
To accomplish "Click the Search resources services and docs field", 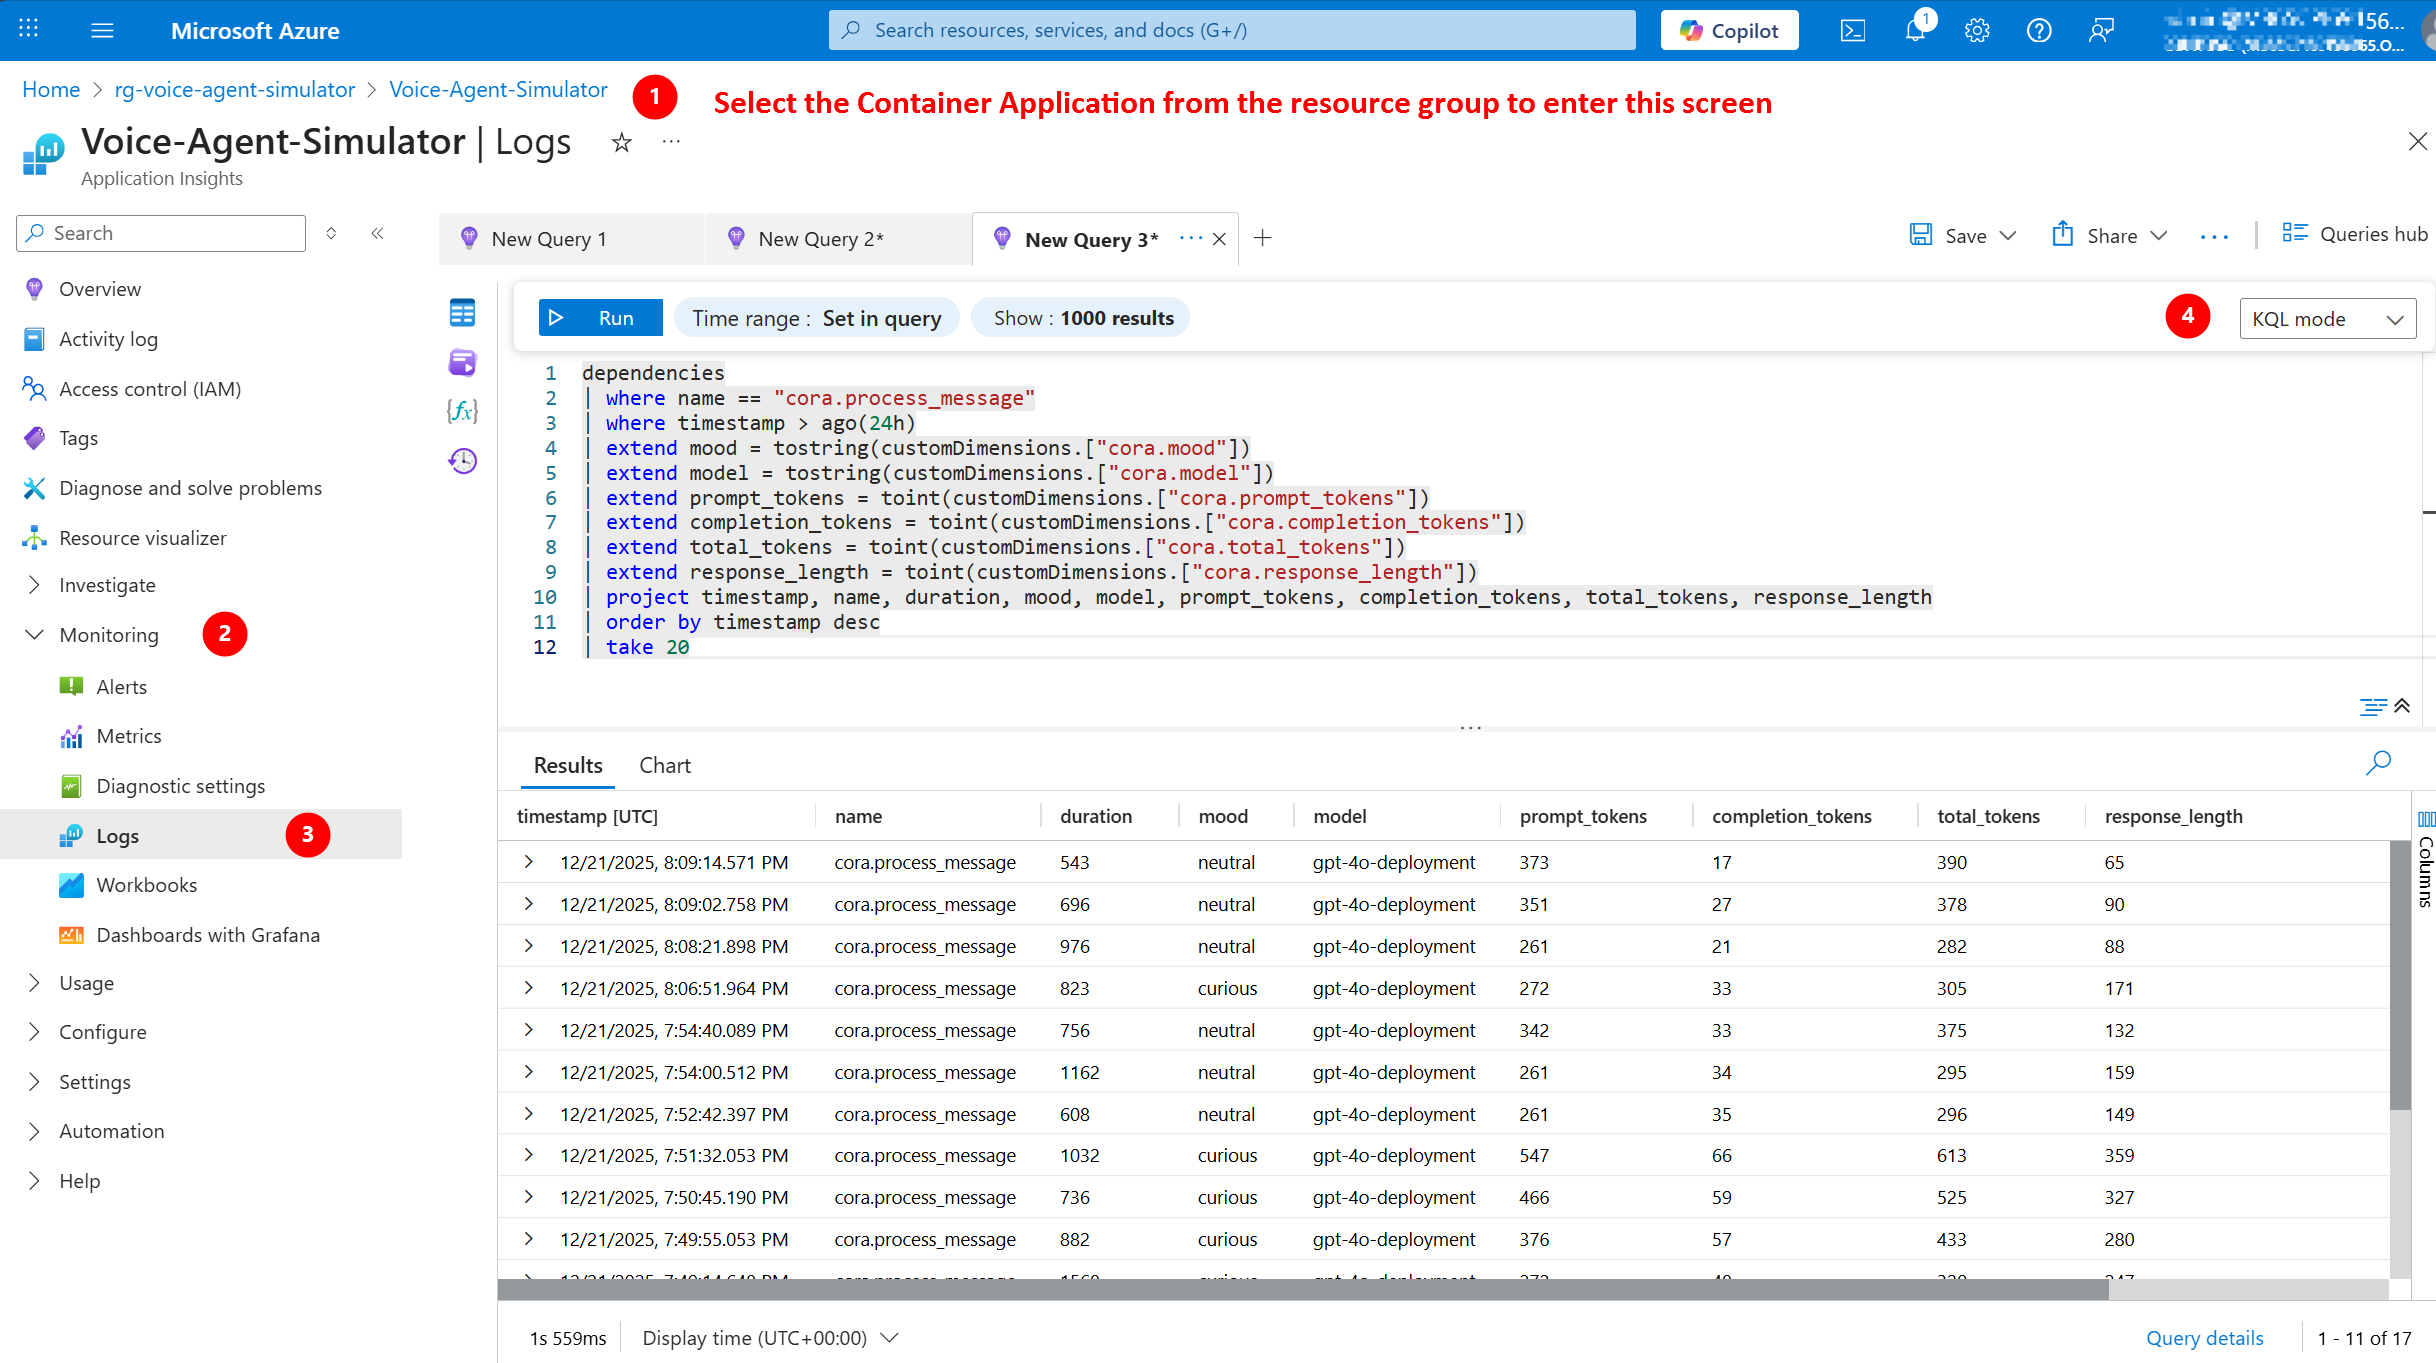I will [x=1230, y=29].
